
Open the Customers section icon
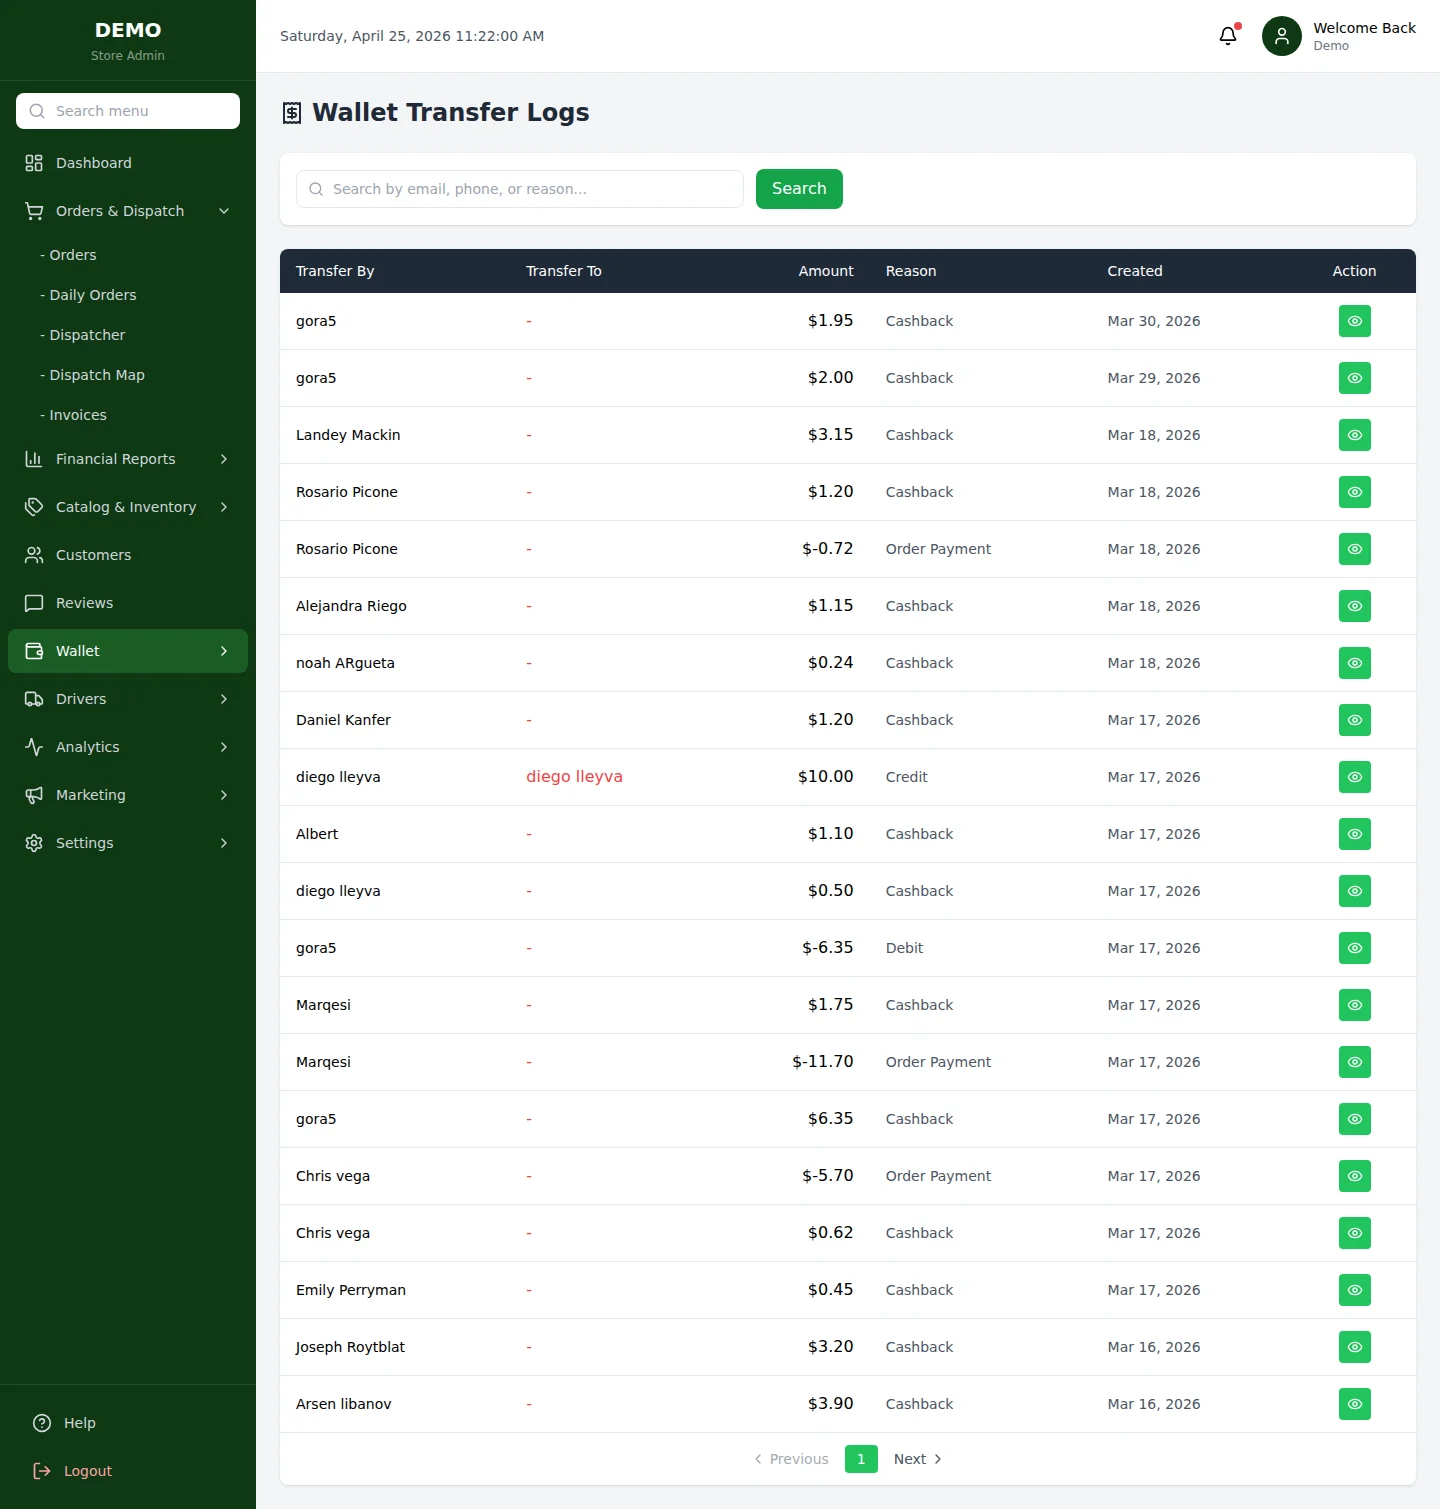pos(35,554)
